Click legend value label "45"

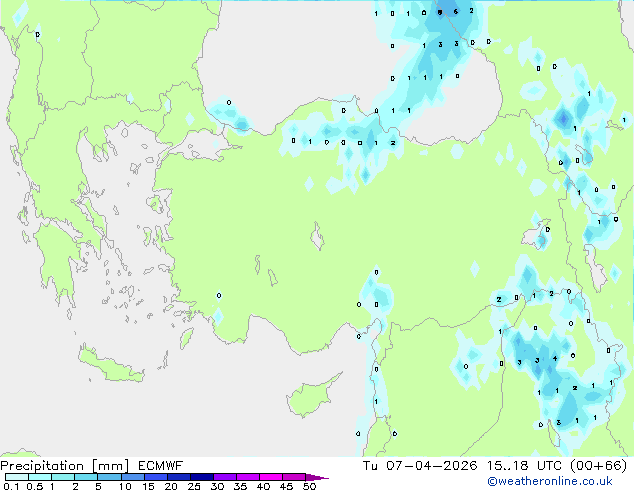click(x=286, y=486)
